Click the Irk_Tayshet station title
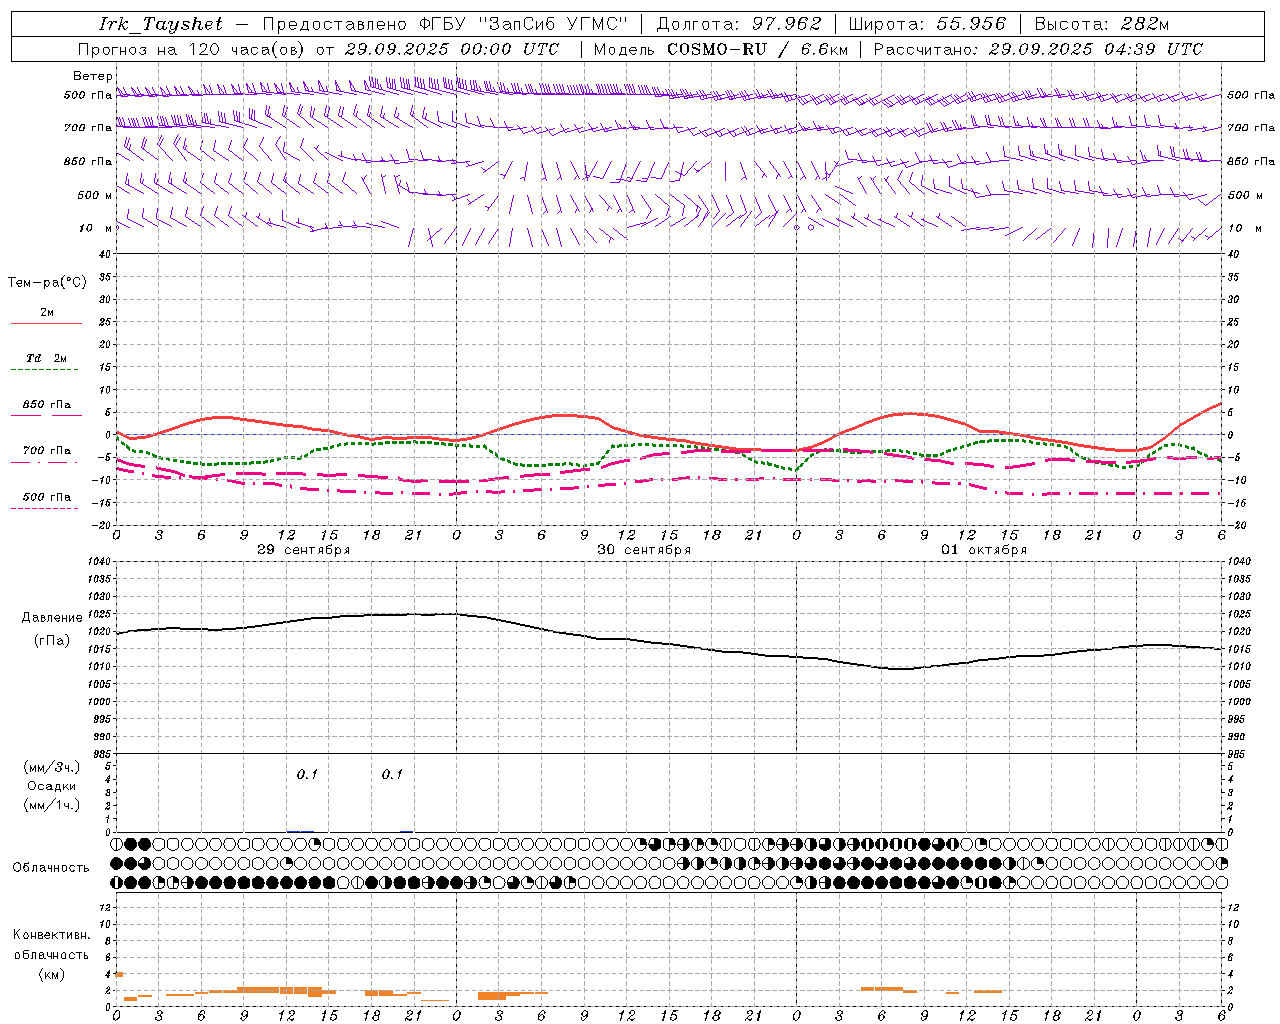This screenshot has width=1280, height=1024. (x=161, y=24)
